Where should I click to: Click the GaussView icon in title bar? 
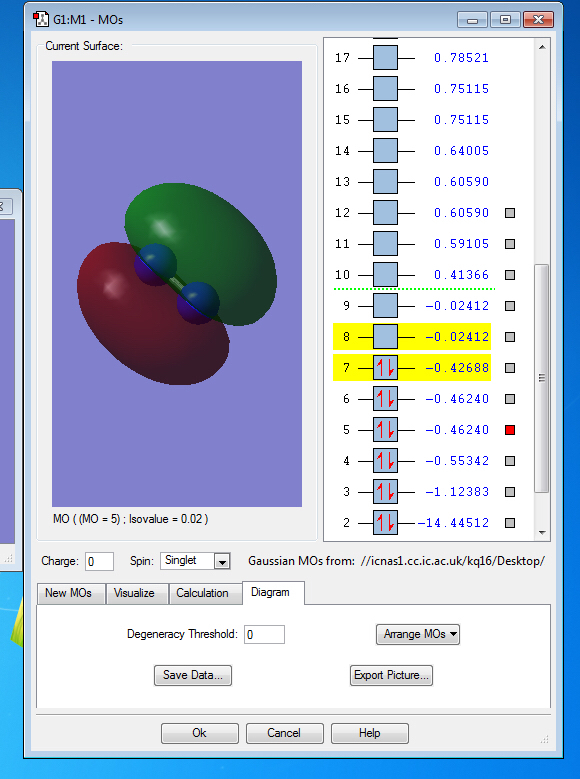click(x=41, y=19)
